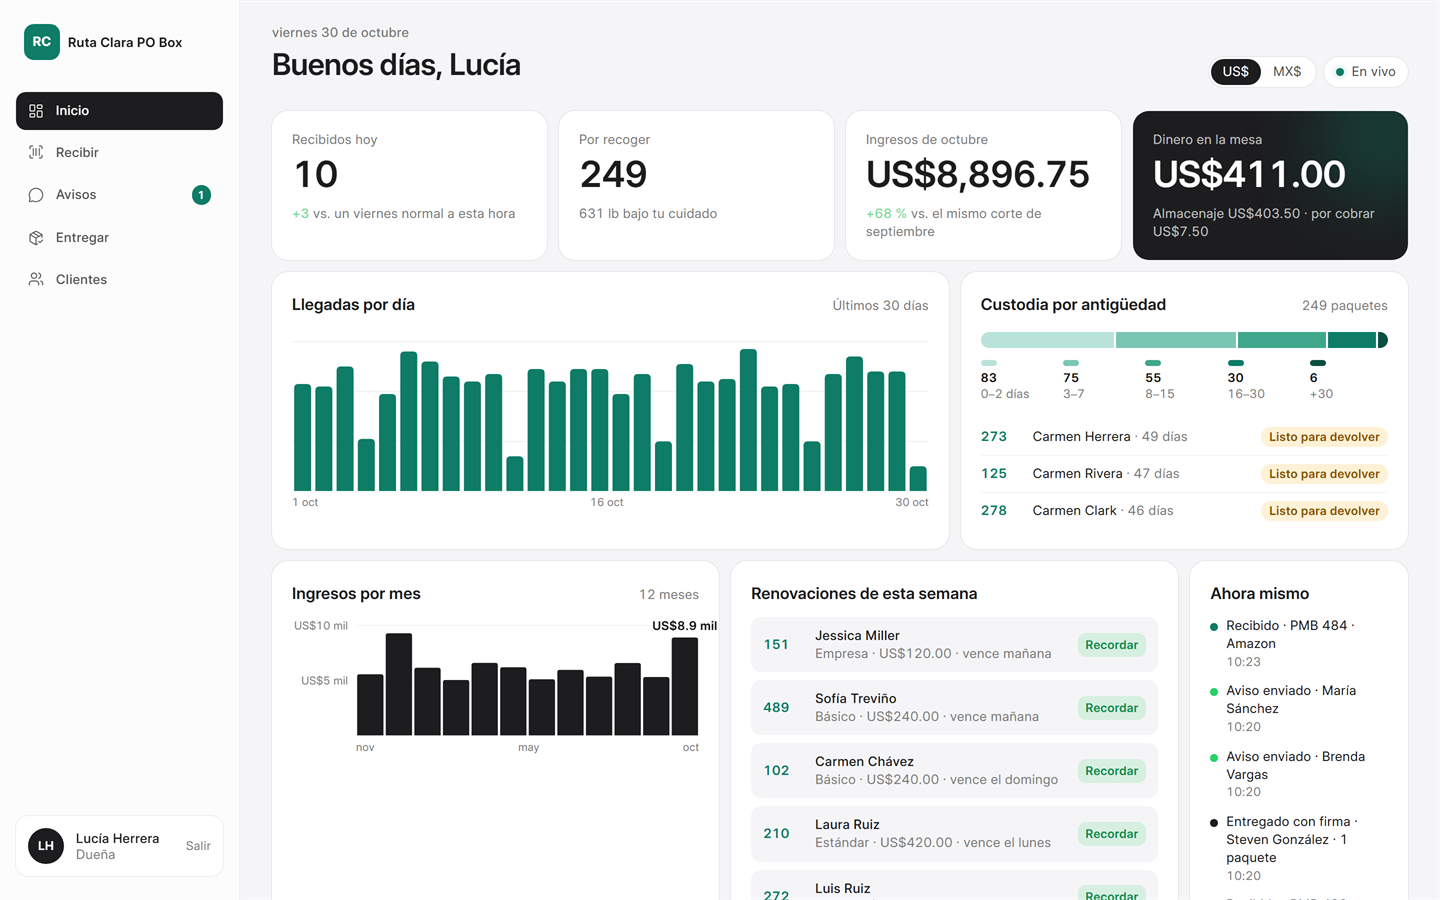Click the Inicio dashboard grid icon

[36, 111]
